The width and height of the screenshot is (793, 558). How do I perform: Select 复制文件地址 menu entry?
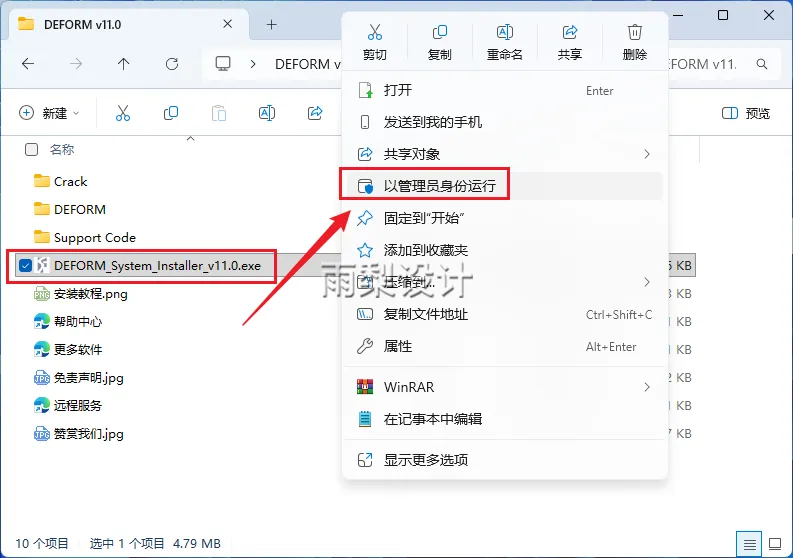[505, 315]
